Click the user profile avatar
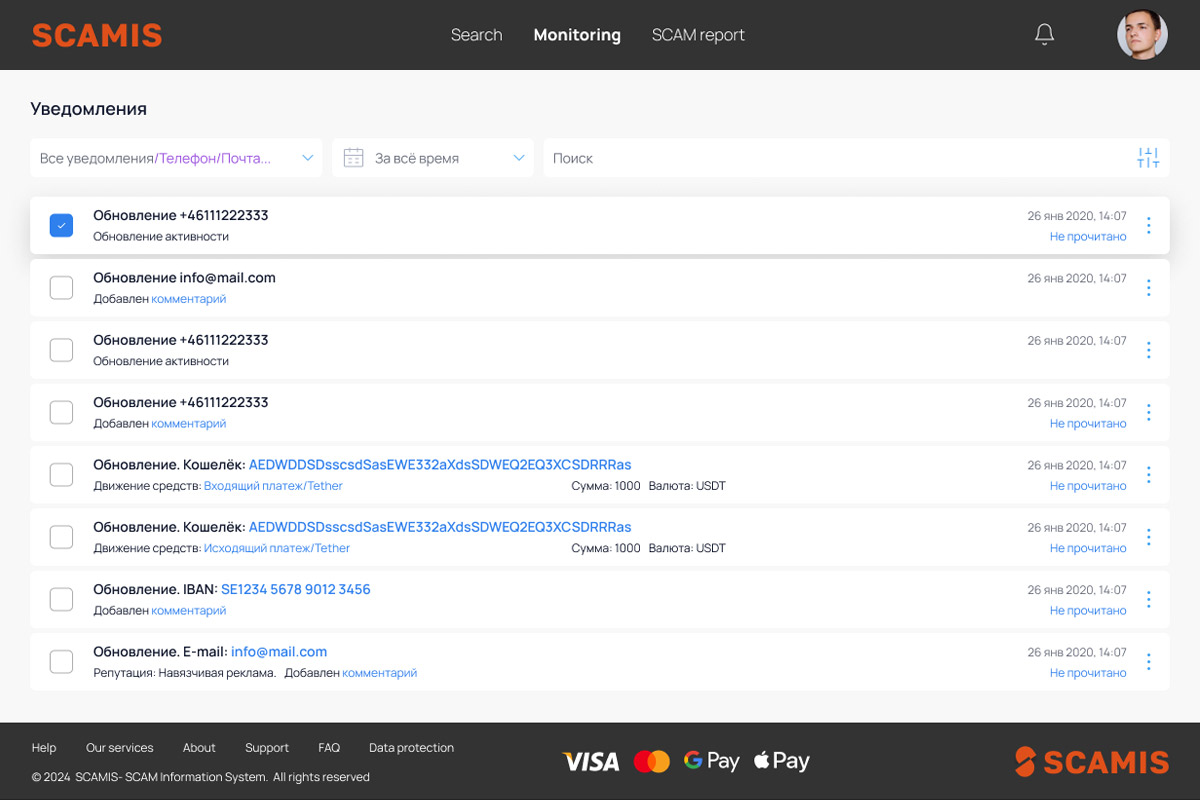This screenshot has width=1200, height=800. coord(1142,35)
